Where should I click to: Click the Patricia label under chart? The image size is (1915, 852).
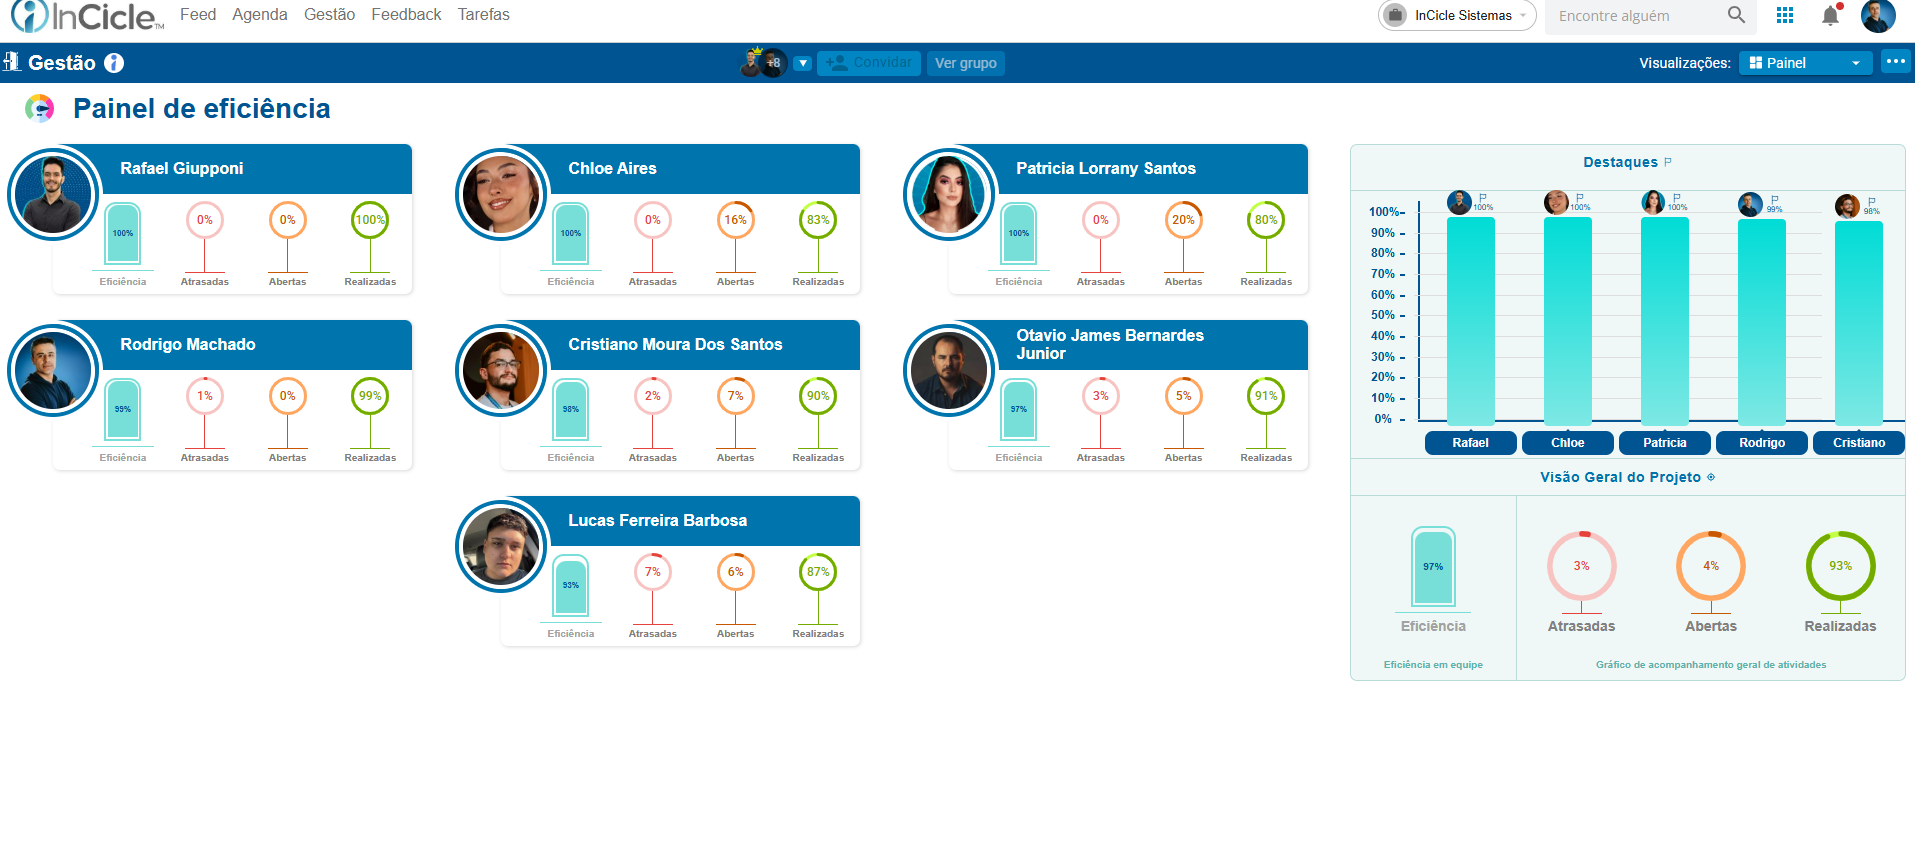1665,443
